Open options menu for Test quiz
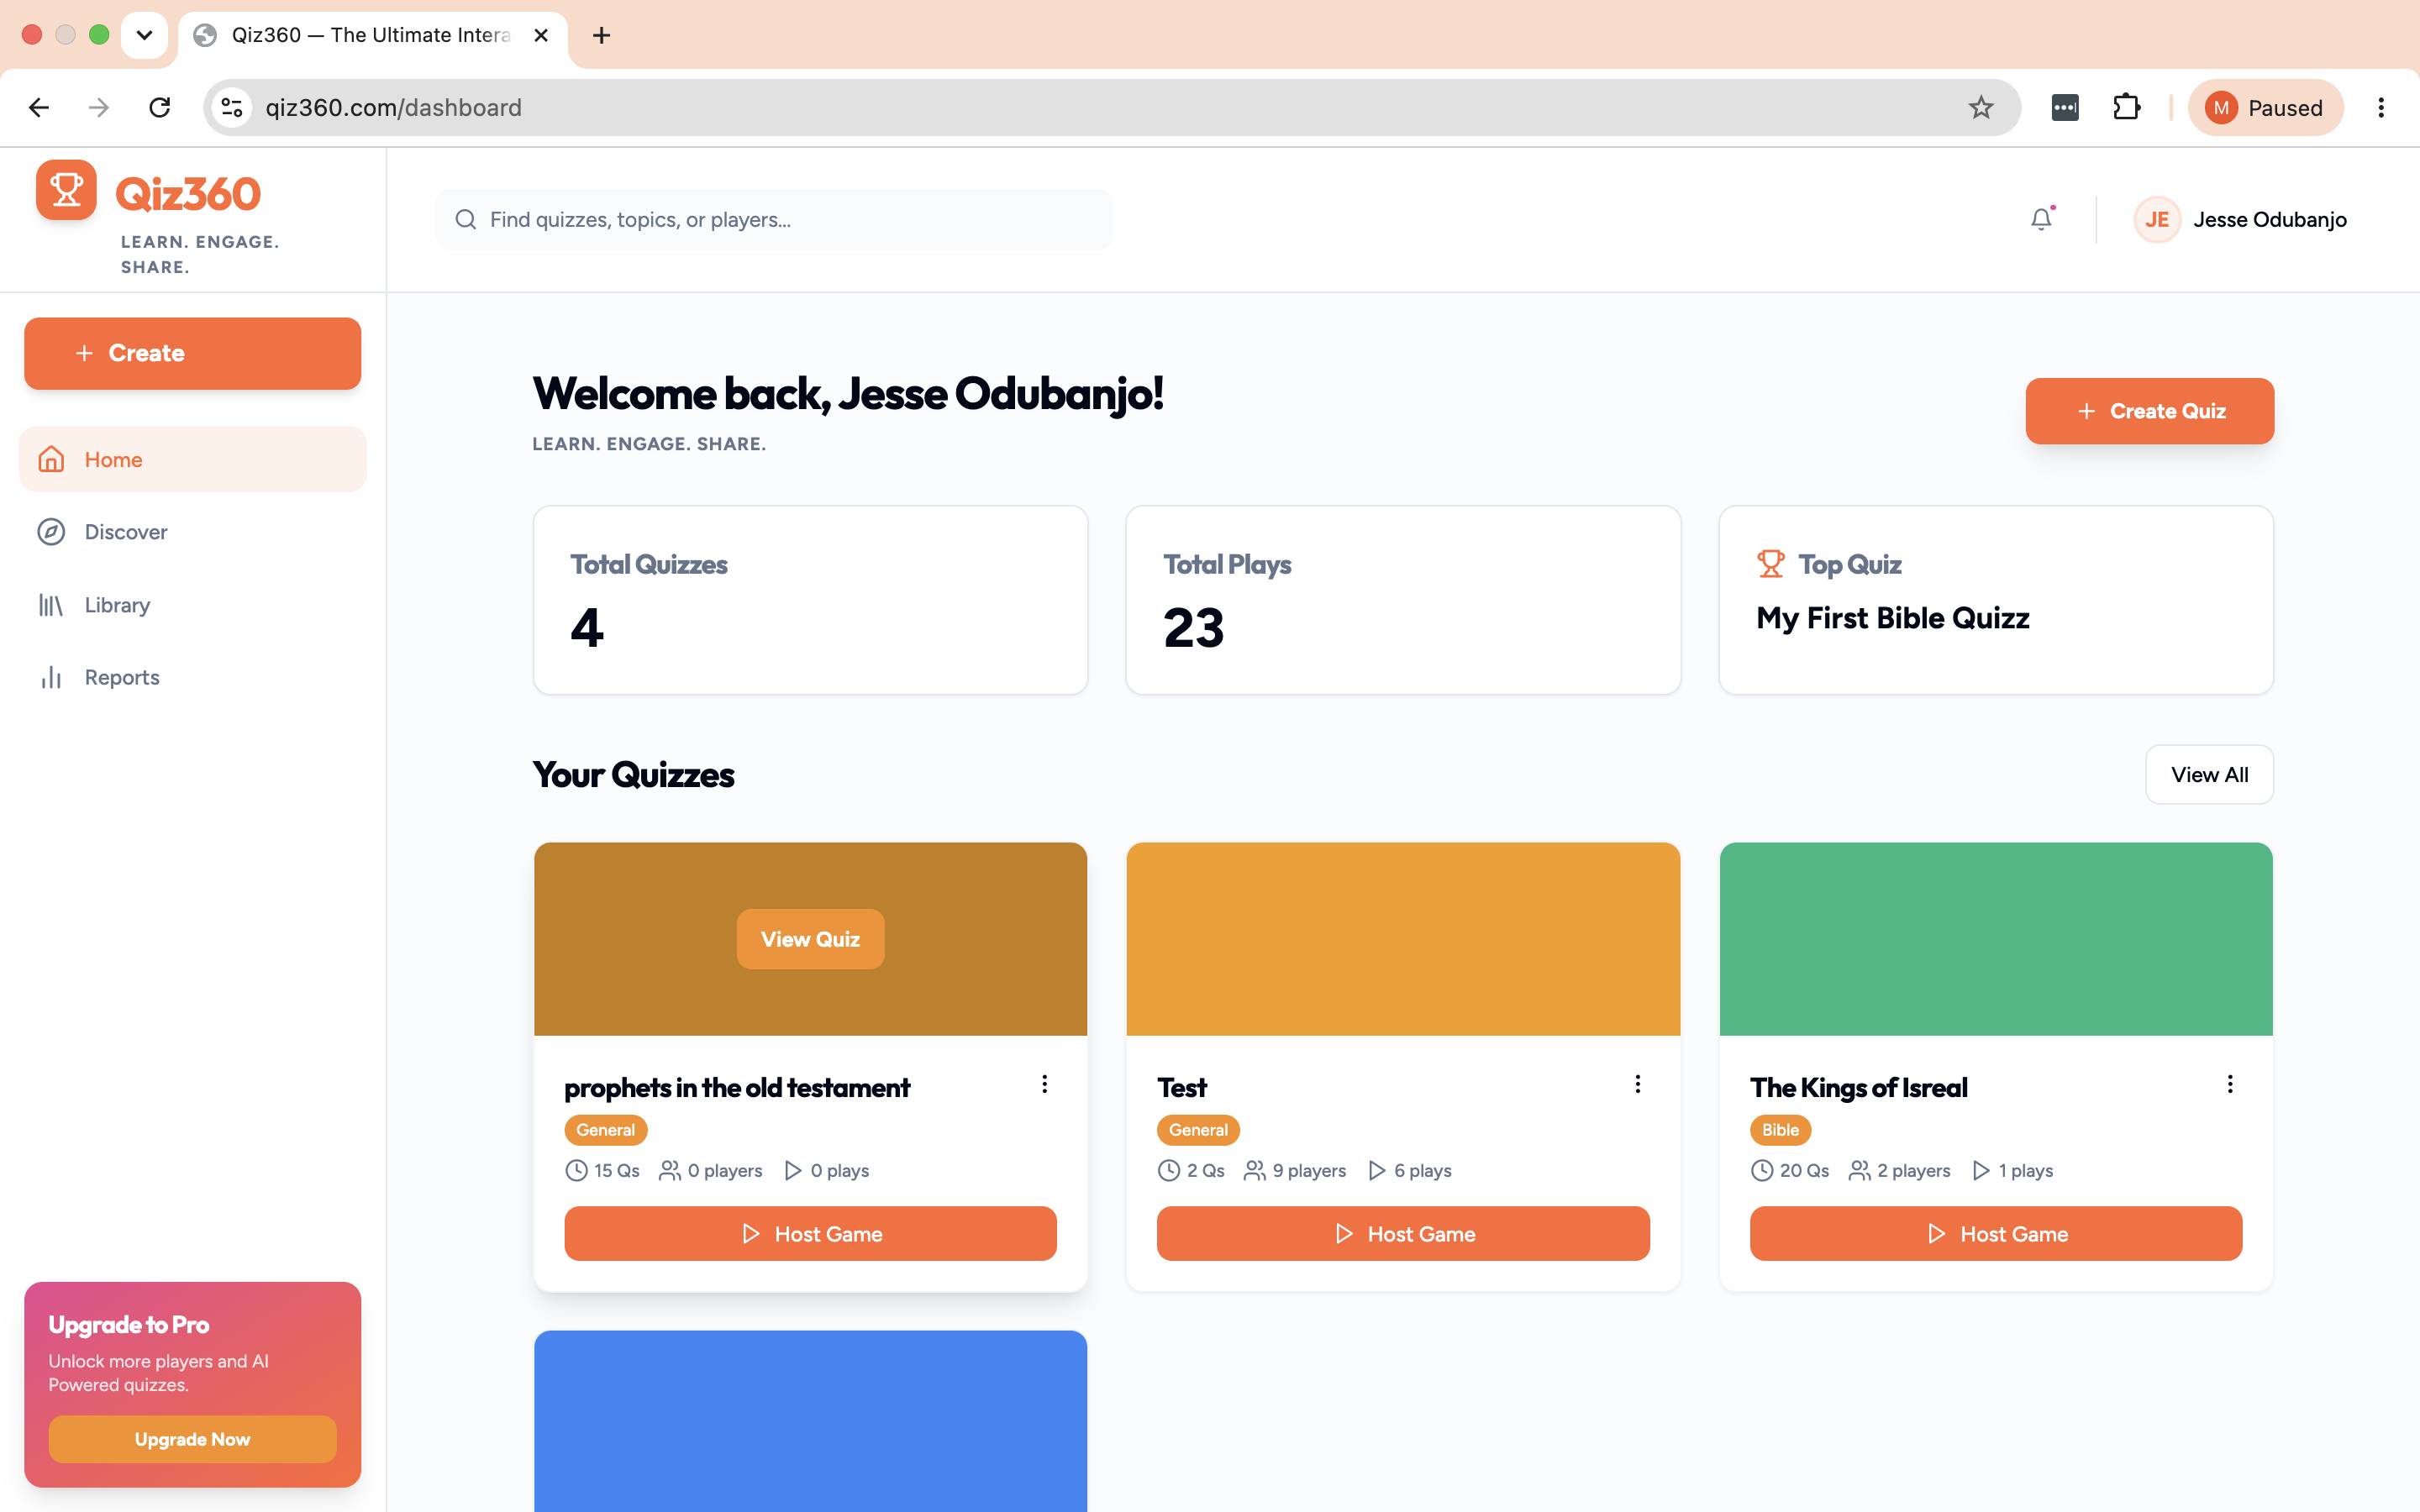Screen dimensions: 2420x1512 [x=1637, y=1084]
